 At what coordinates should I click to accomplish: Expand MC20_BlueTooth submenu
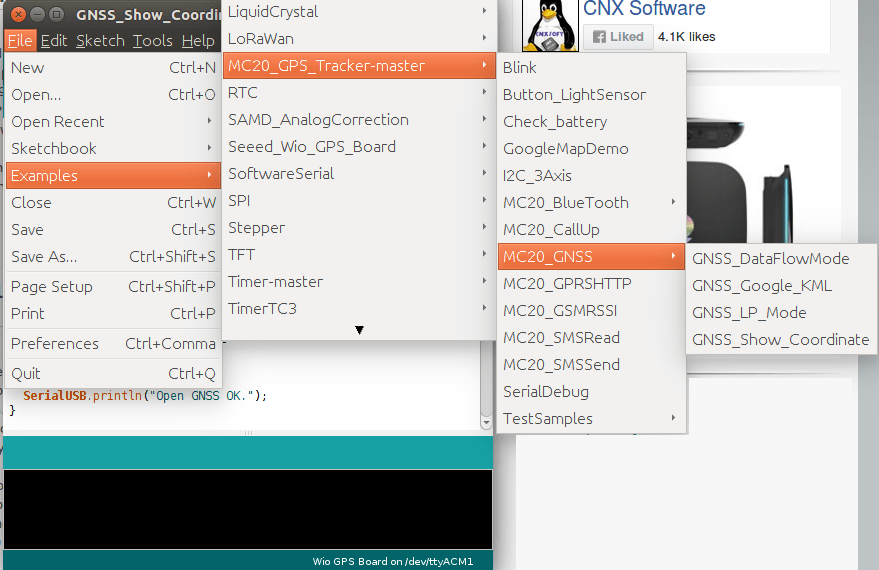pos(591,202)
